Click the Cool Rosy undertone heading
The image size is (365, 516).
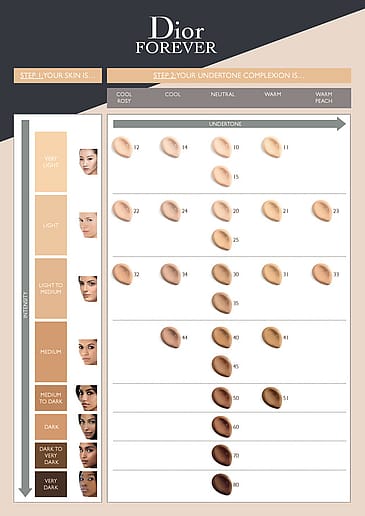click(x=124, y=98)
